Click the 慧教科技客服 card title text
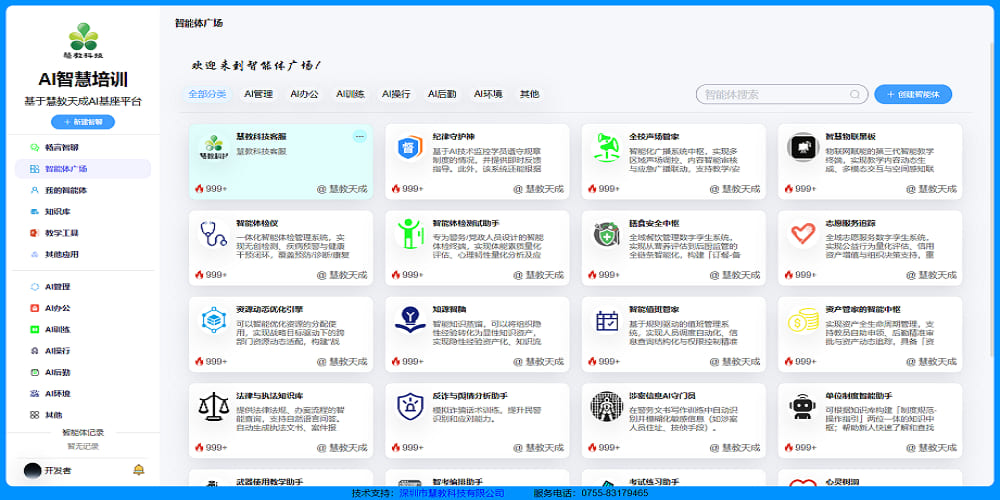 [261, 136]
